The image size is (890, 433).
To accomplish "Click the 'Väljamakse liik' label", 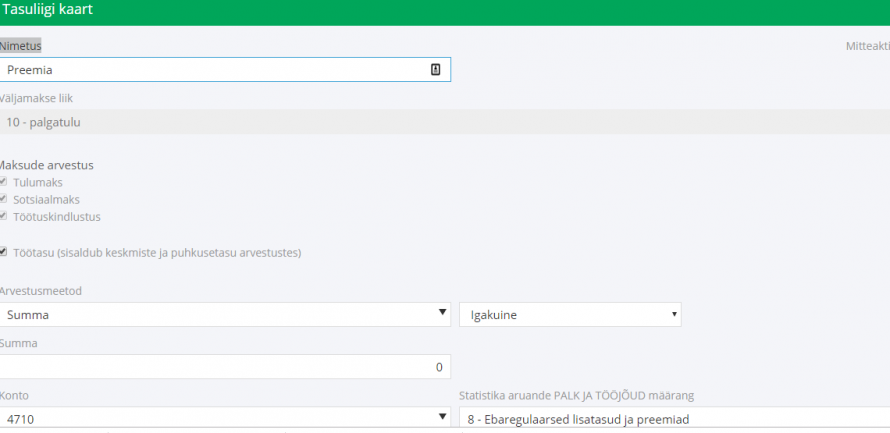I will pyautogui.click(x=37, y=98).
